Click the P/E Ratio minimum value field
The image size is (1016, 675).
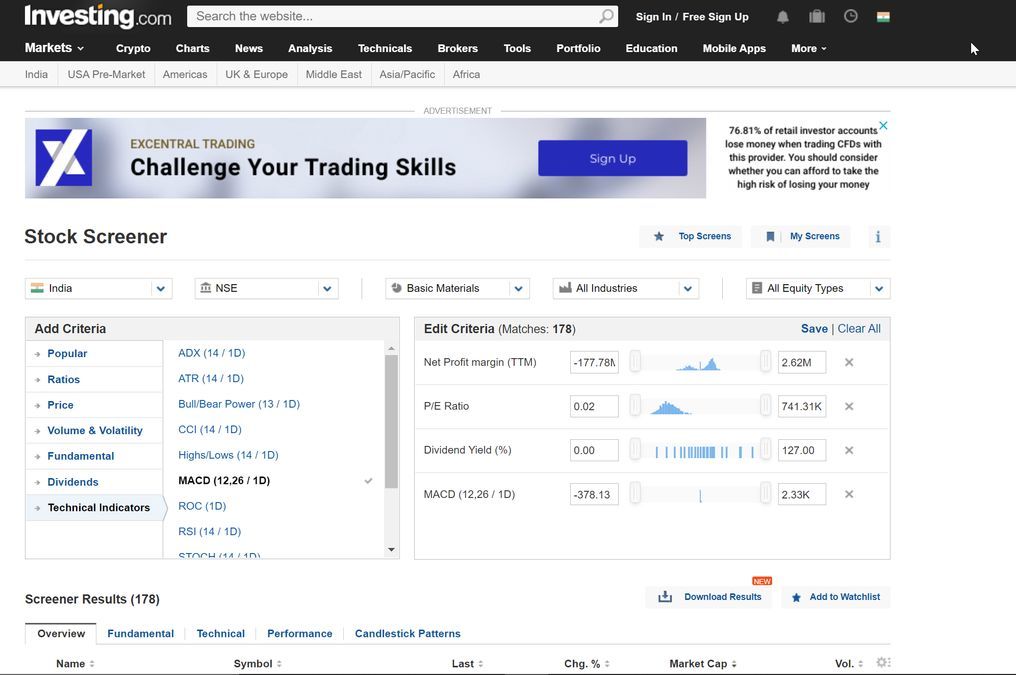pos(594,407)
